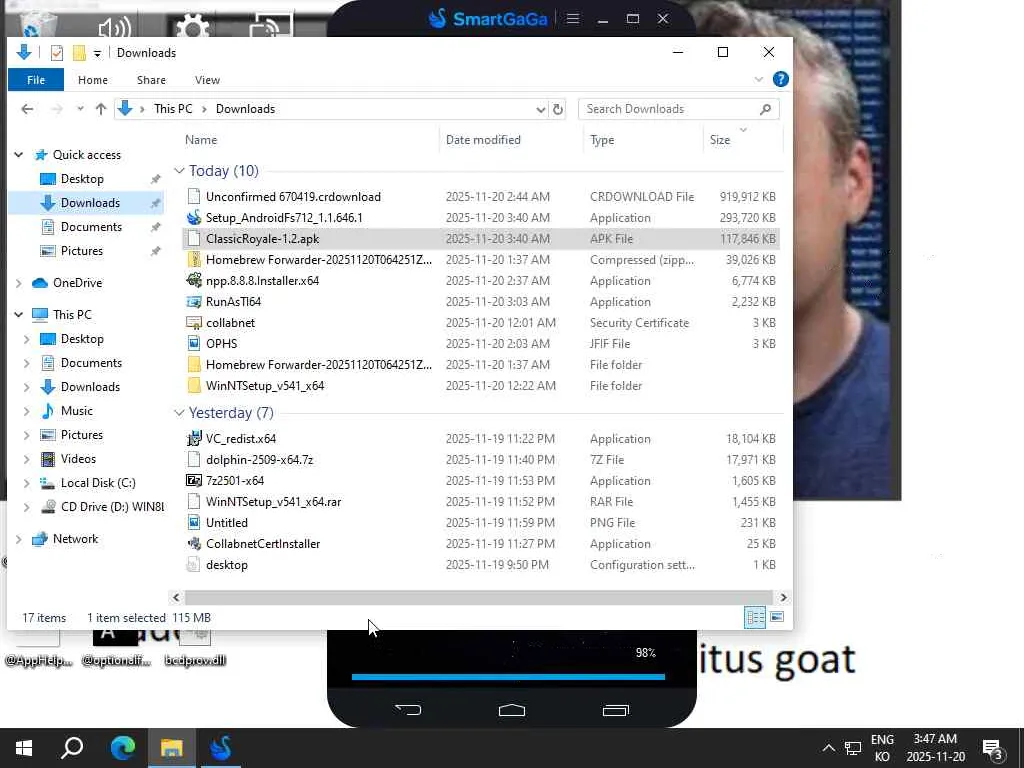The image size is (1024, 768).
Task: Expand the OneDrive tree node
Action: coord(19,283)
